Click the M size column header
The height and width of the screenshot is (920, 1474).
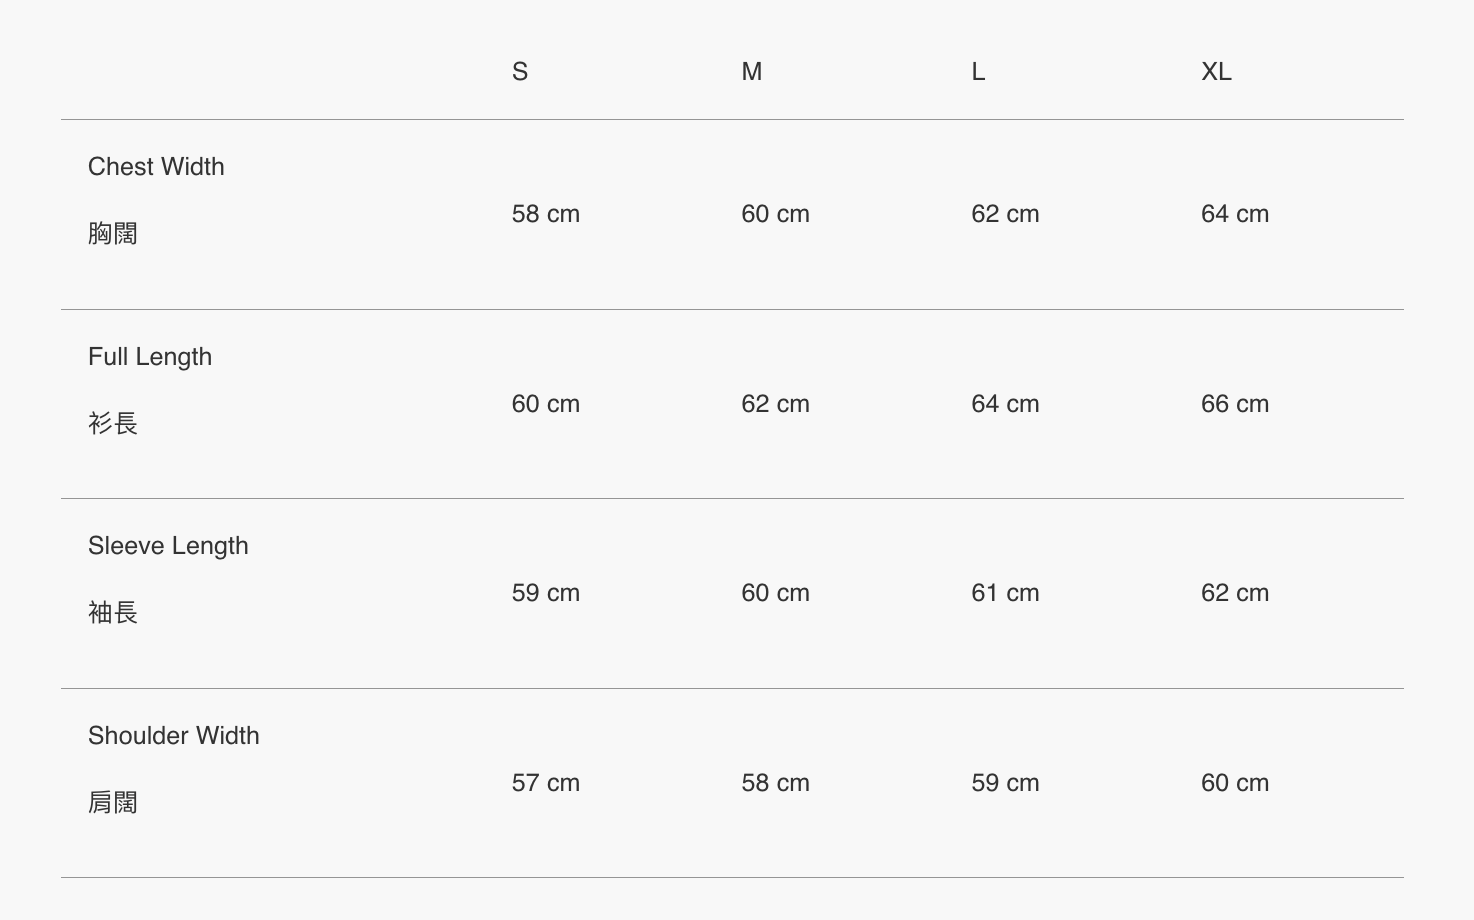752,72
